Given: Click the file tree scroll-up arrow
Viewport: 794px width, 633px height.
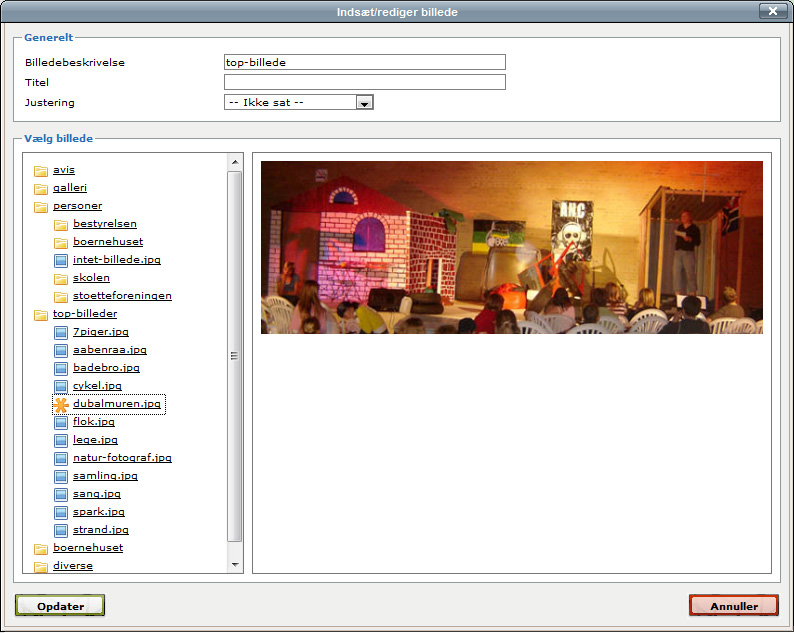Looking at the screenshot, I should (234, 163).
